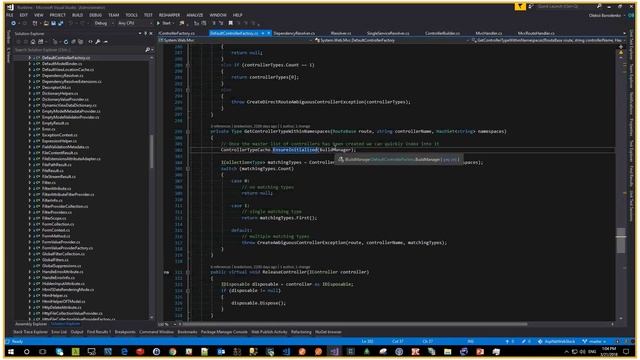Open the Output bottom tab
Image resolution: width=640 pixels, height=360 pixels.
[x=77, y=332]
